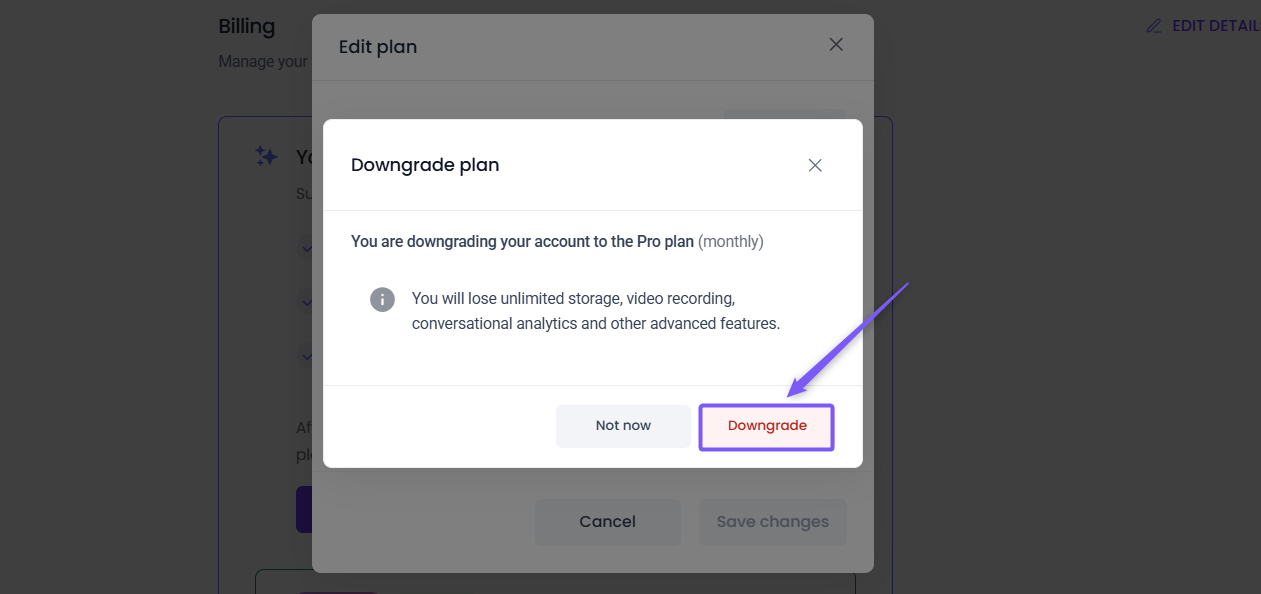Viewport: 1261px width, 594px height.
Task: Click the third feature bullet icon in plan card
Action: pyautogui.click(x=304, y=355)
